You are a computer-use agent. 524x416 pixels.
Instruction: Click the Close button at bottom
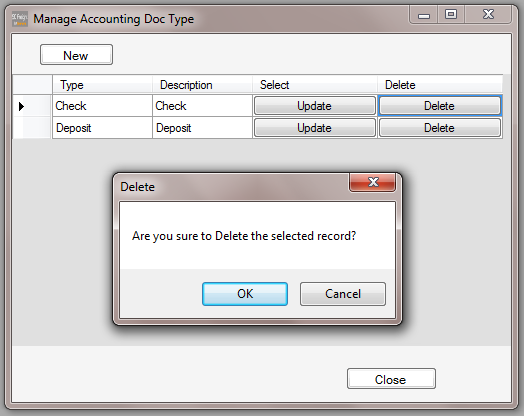[391, 379]
